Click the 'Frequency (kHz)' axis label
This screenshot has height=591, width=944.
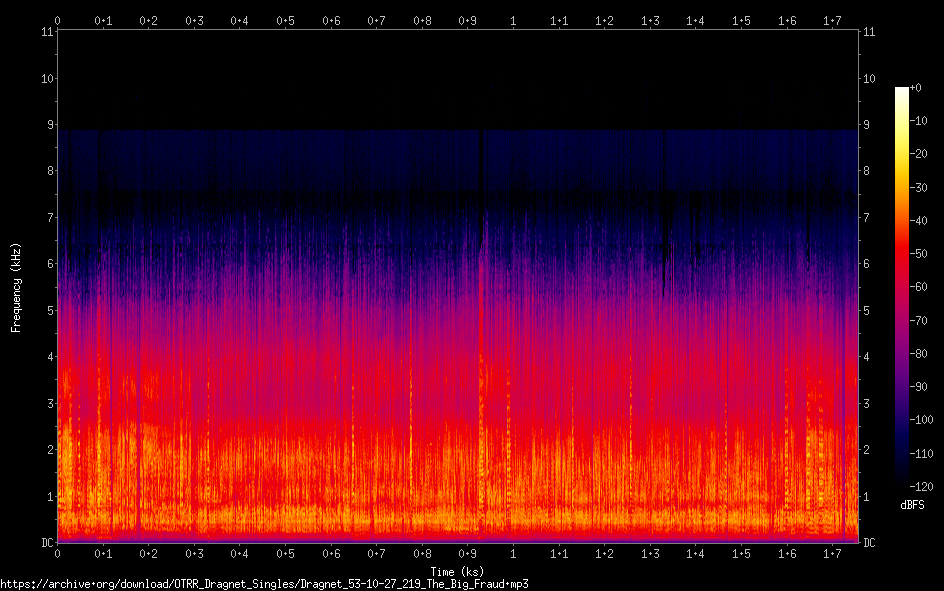16,287
